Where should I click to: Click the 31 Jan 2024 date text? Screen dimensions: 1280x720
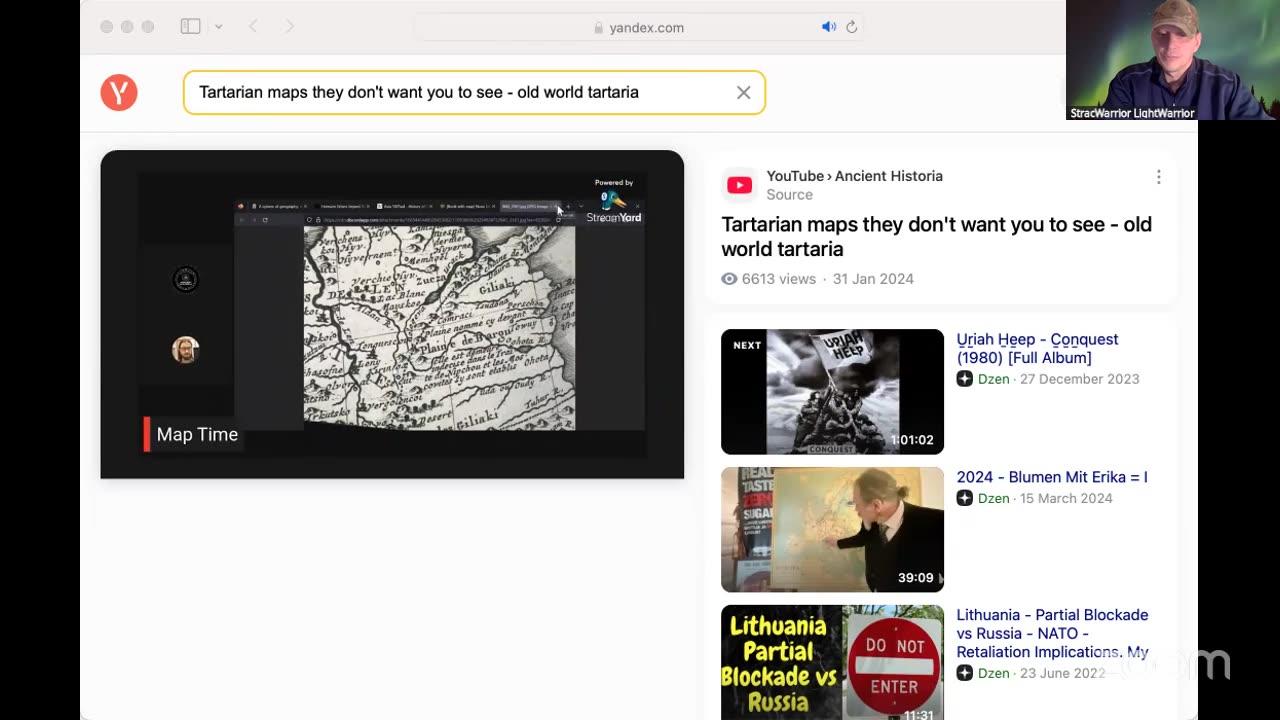click(x=873, y=279)
